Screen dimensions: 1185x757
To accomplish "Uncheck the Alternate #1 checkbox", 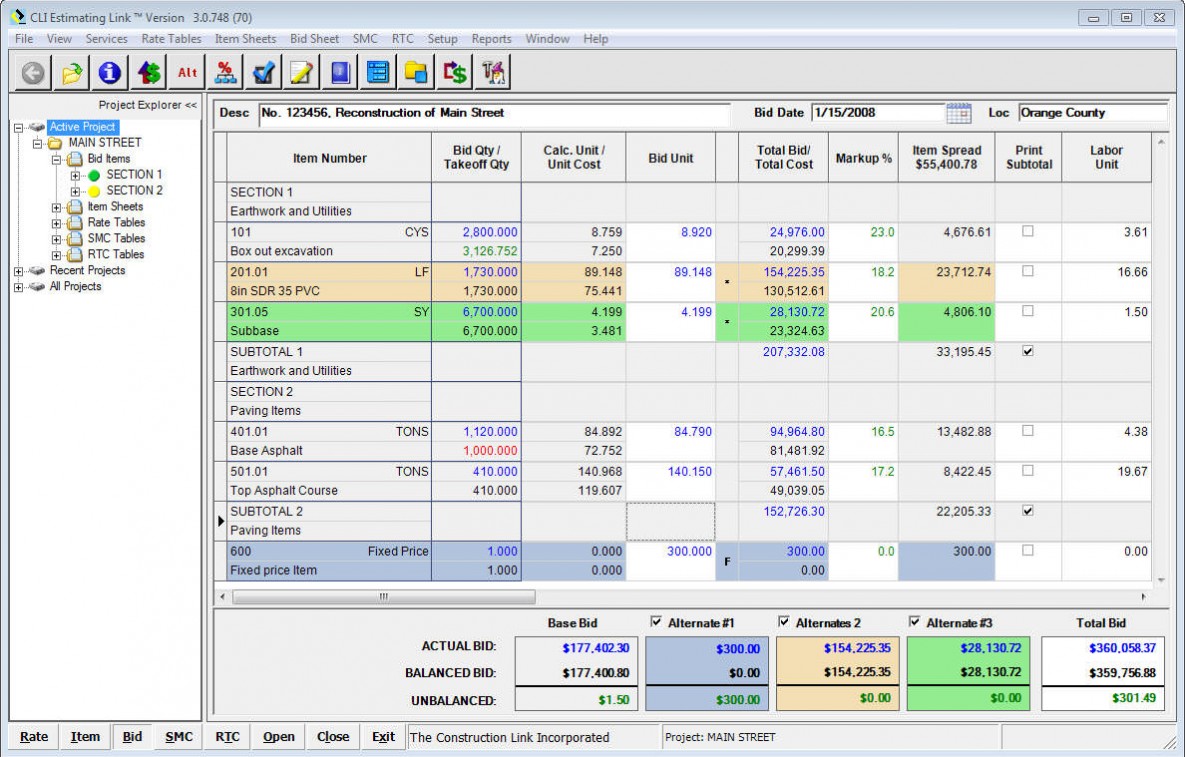I will (x=656, y=622).
